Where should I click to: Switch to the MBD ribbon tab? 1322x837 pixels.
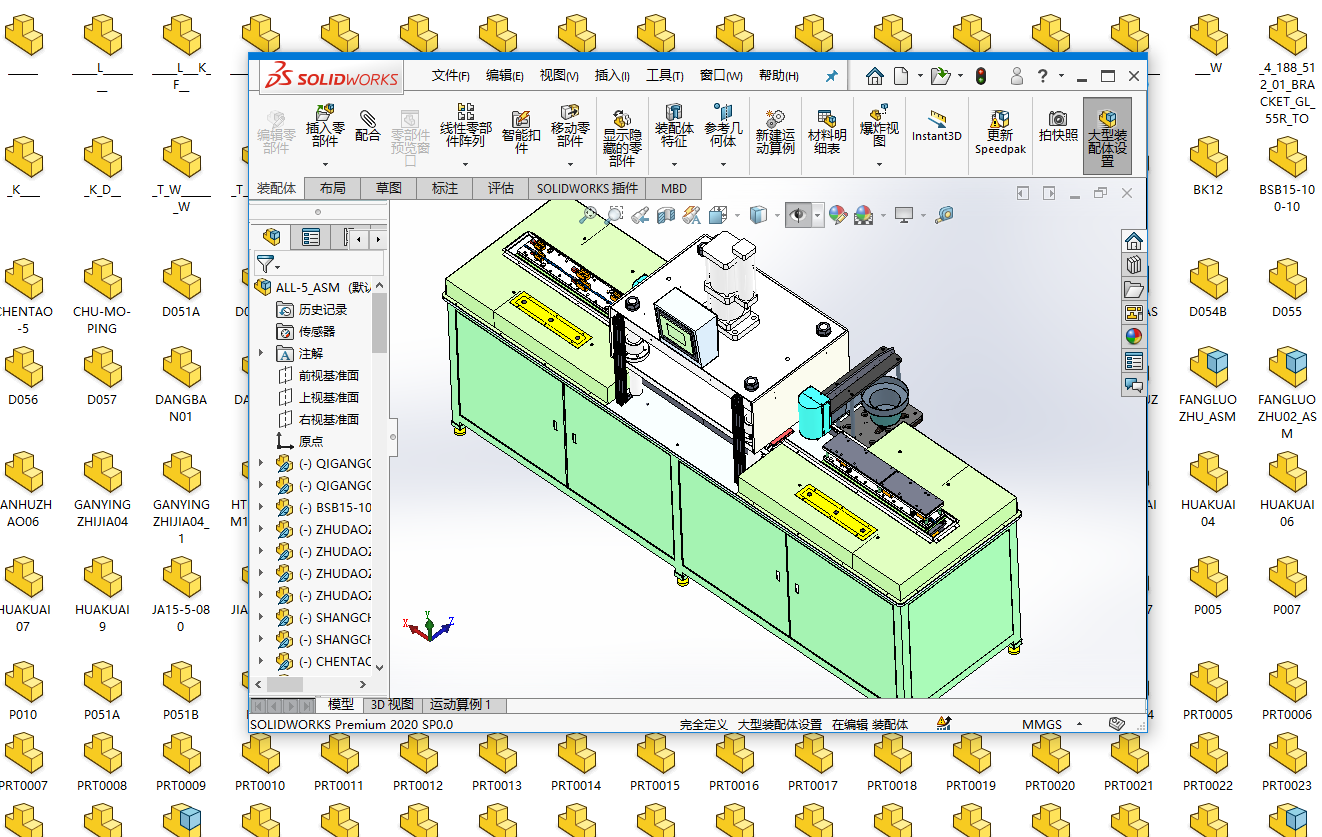coord(674,188)
